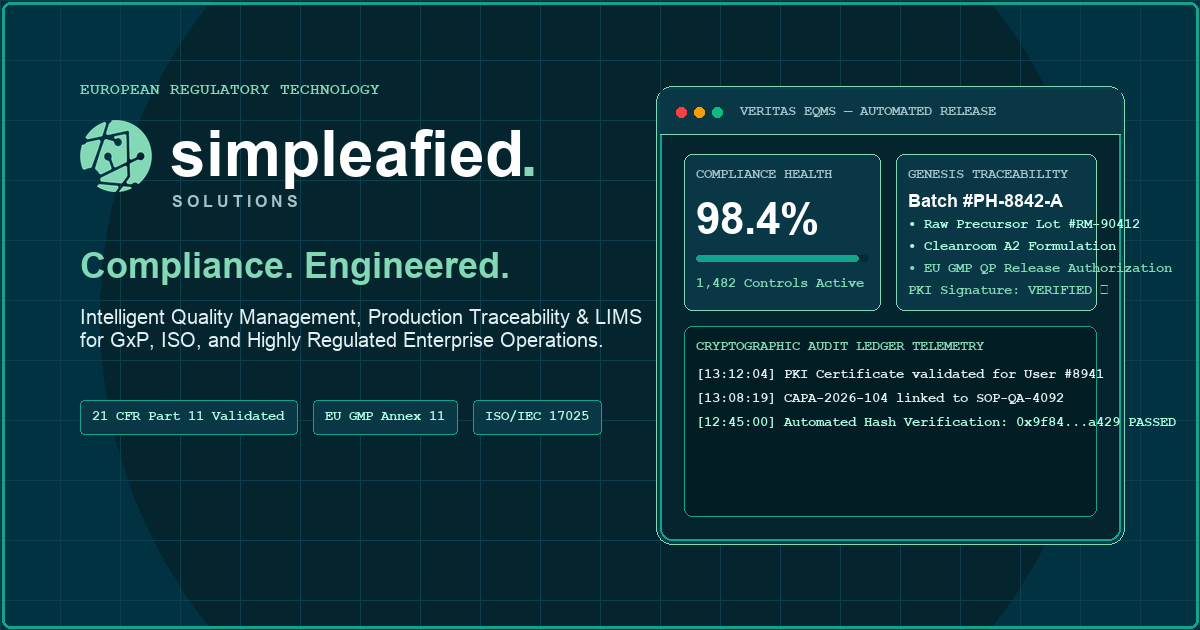Click the Intelligent Quality Management description text

click(x=361, y=329)
